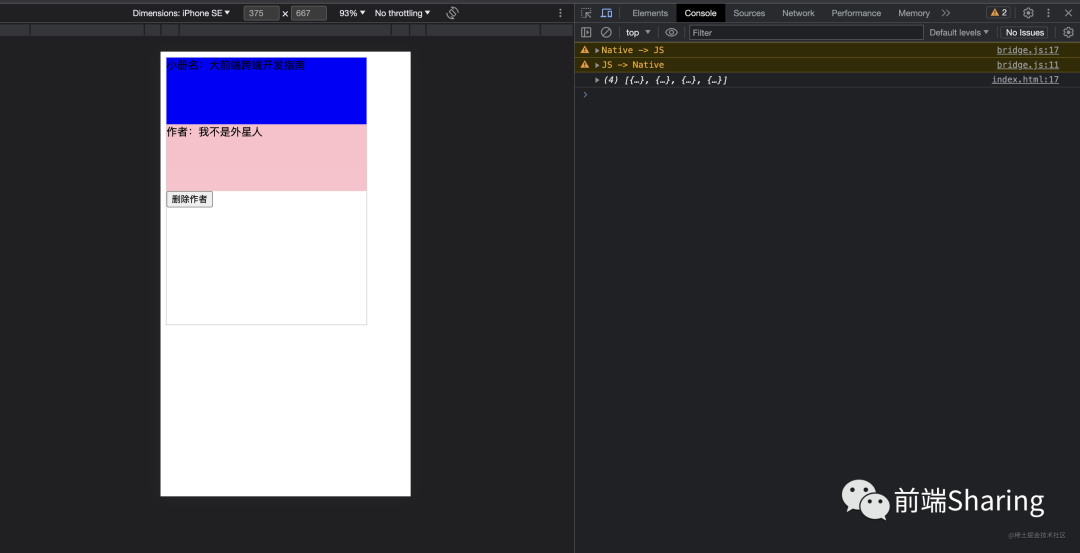The width and height of the screenshot is (1080, 553).
Task: Open the Memory tab
Action: tap(913, 13)
